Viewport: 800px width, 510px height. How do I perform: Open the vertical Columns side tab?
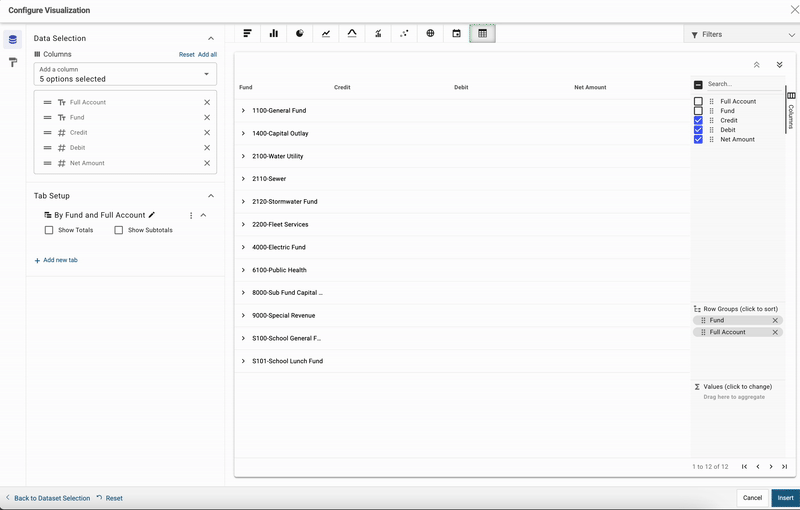pyautogui.click(x=791, y=110)
